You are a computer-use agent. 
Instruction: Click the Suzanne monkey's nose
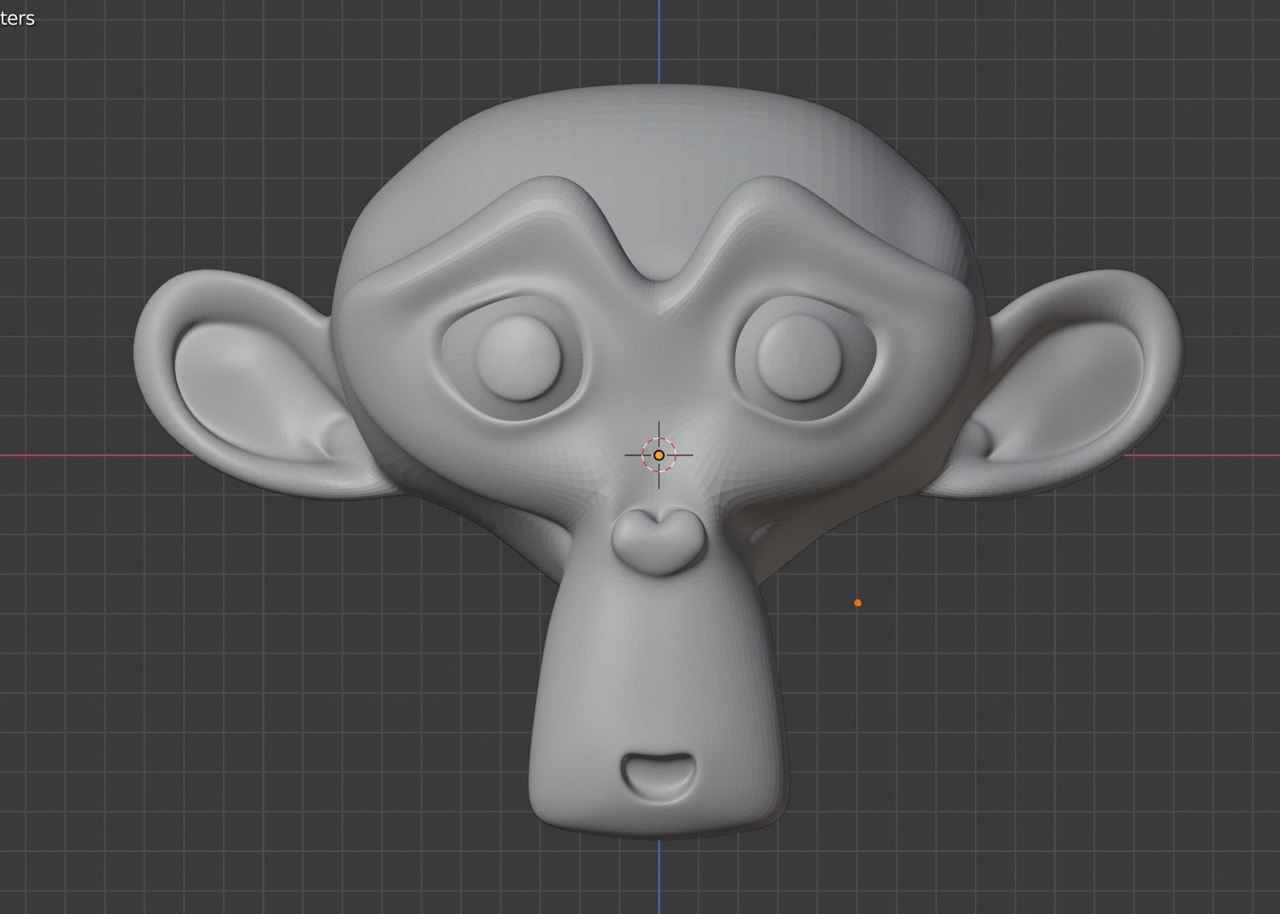658,541
